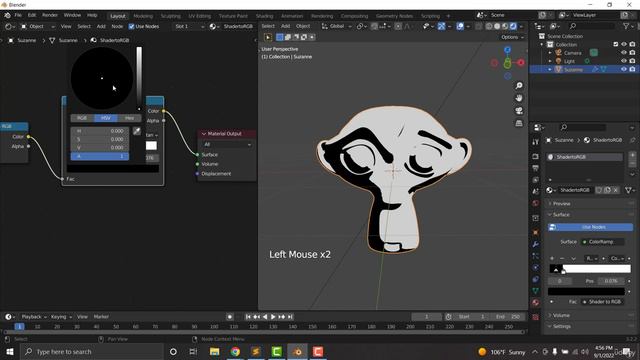Hide Suzanne in the viewport with the eye icon
The width and height of the screenshot is (640, 360).
[624, 69]
